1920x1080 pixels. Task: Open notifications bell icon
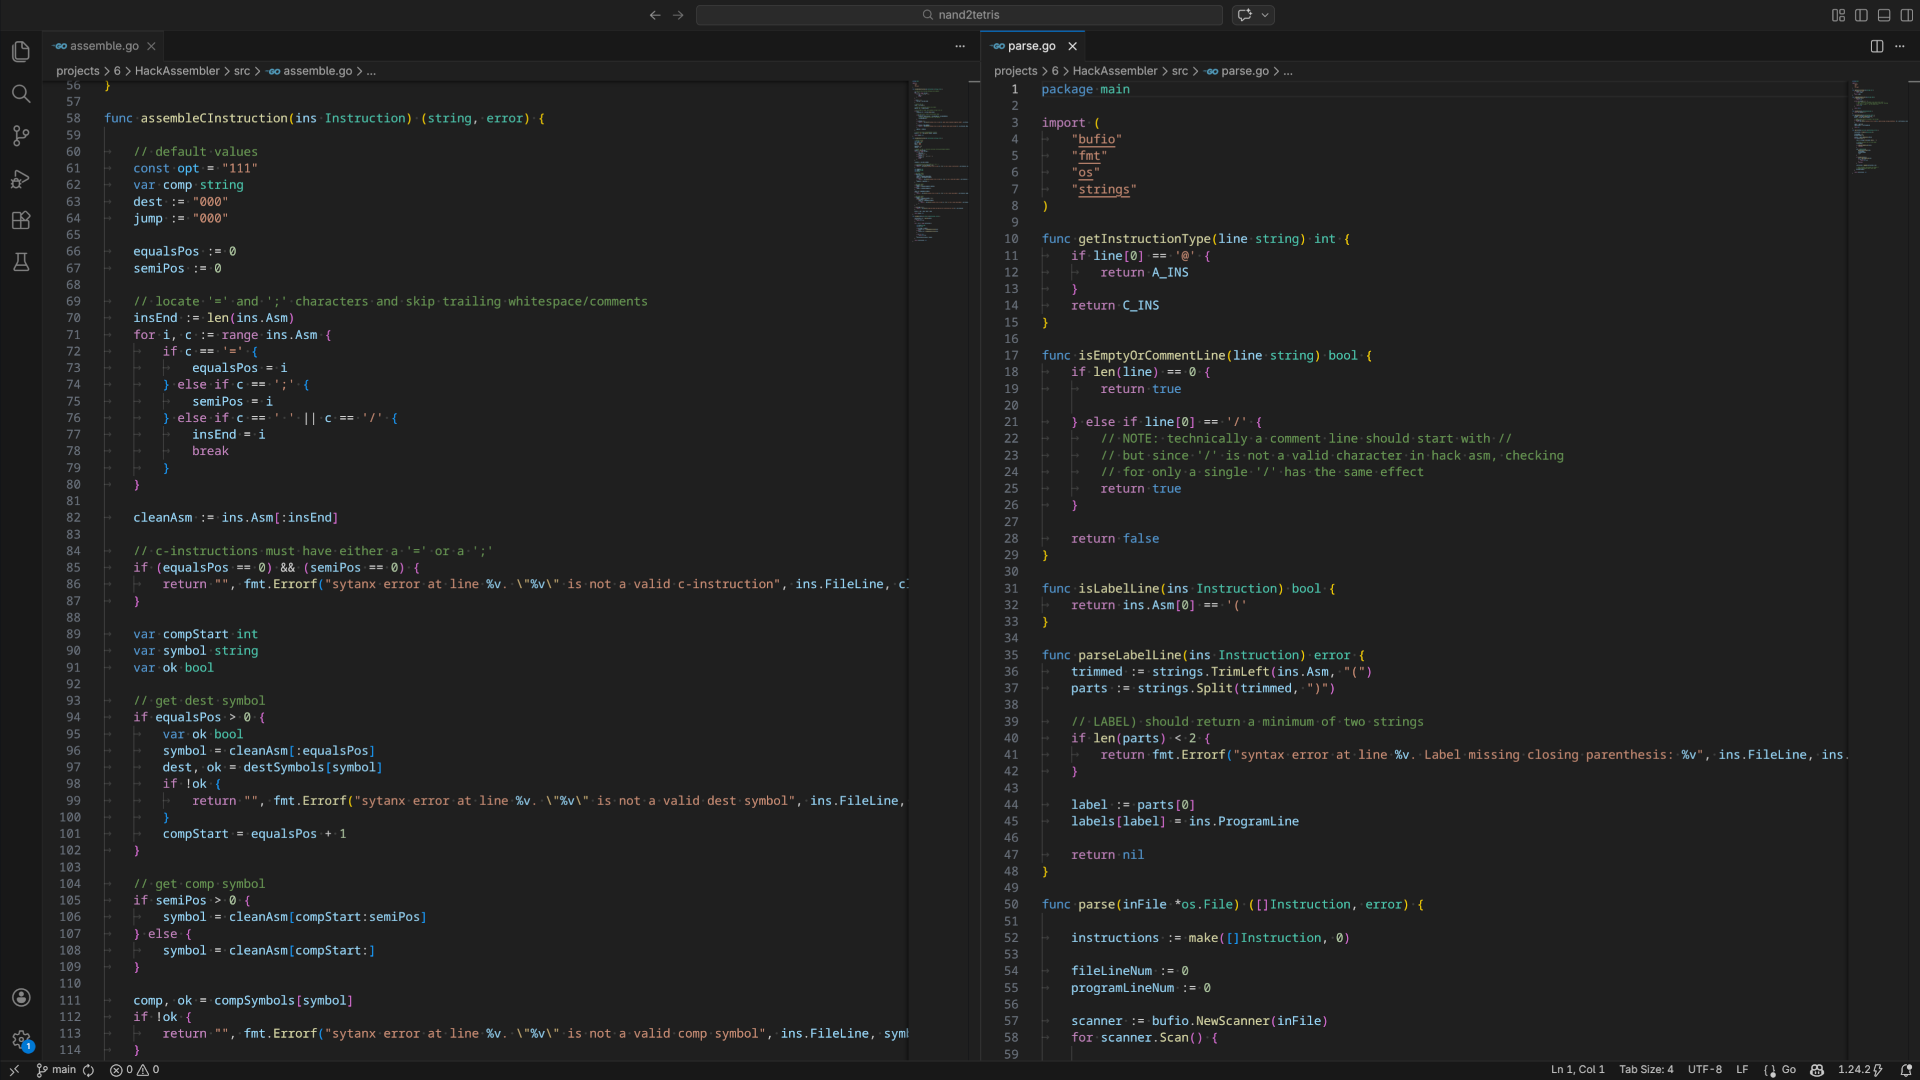[x=1906, y=1070]
